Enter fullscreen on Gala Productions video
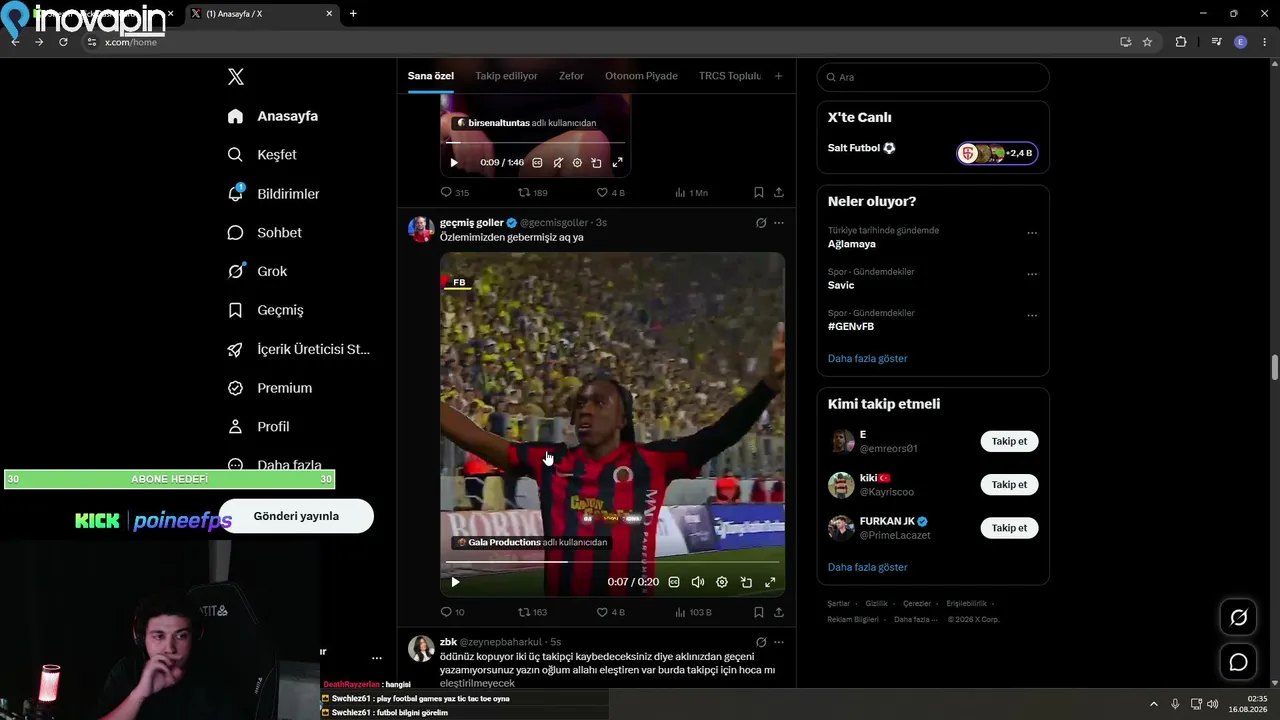 coord(770,582)
